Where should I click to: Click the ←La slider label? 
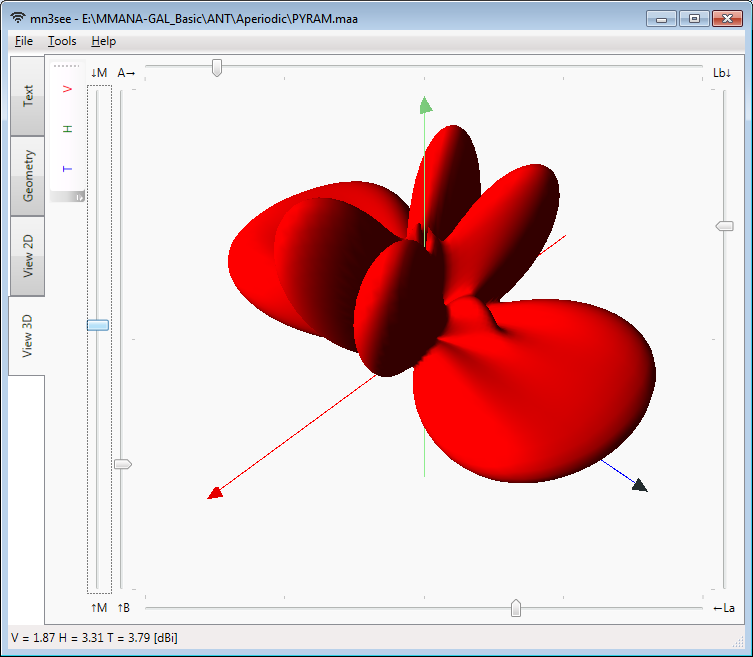(x=724, y=608)
